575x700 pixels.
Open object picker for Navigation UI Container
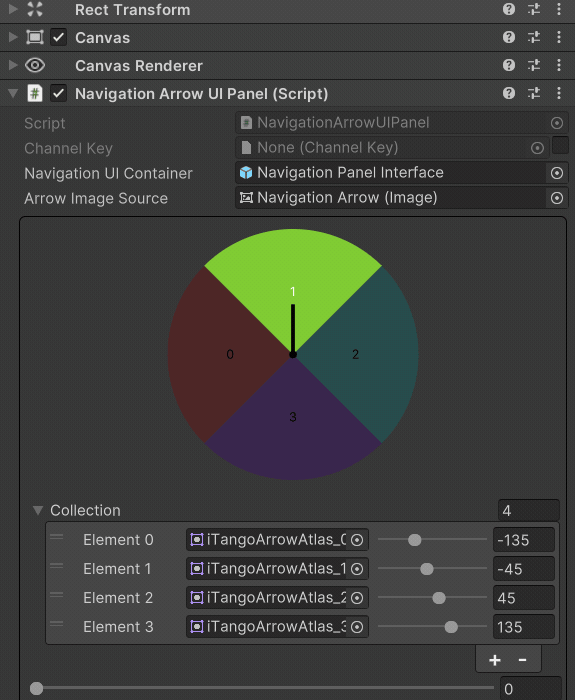point(557,173)
